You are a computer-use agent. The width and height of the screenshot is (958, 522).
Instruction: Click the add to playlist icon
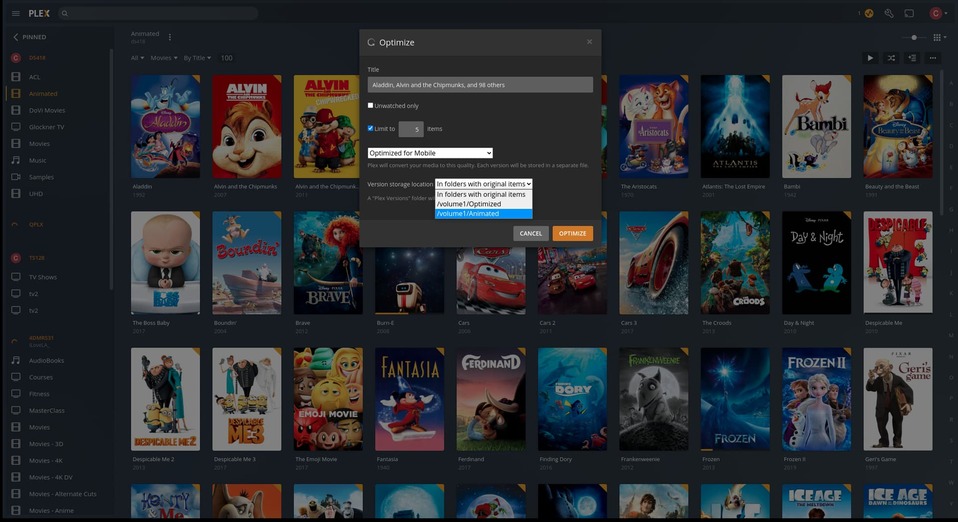912,58
